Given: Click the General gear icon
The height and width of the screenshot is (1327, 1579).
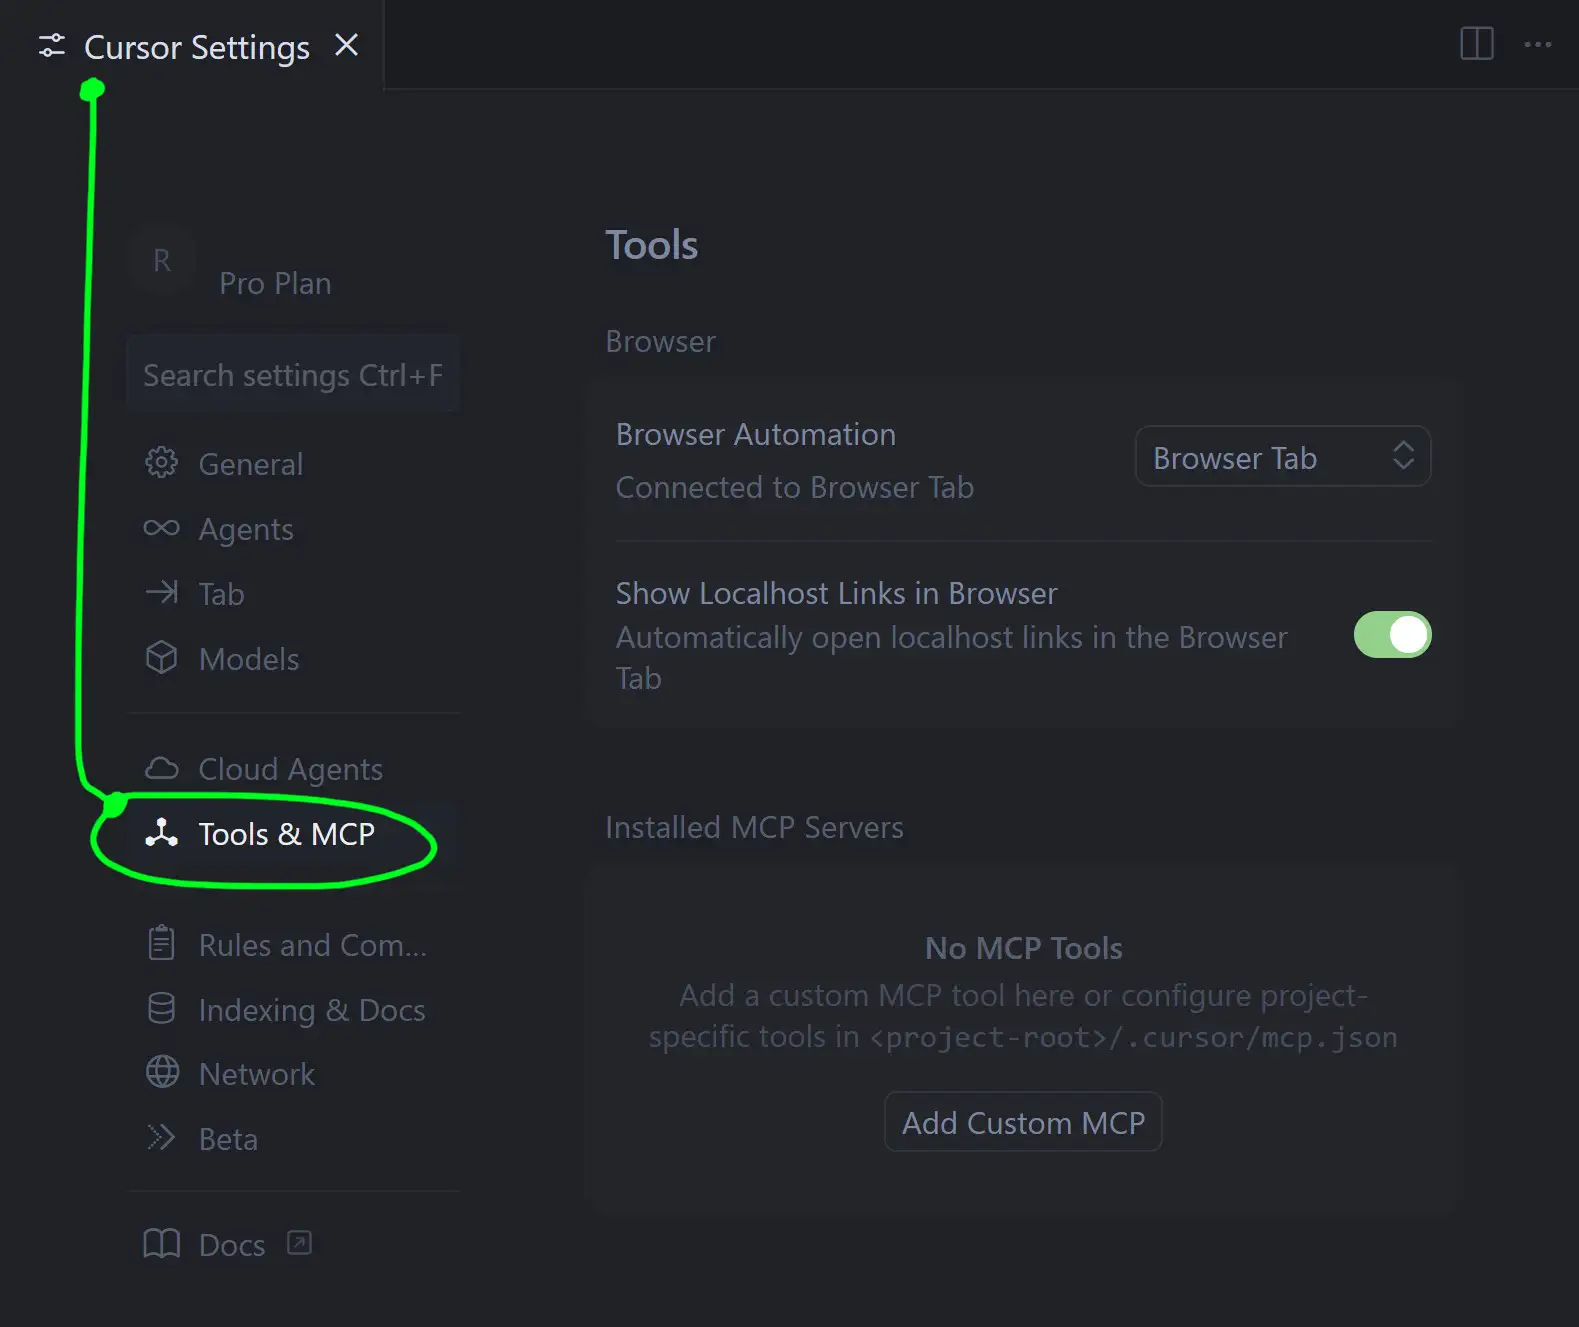Looking at the screenshot, I should coord(161,463).
